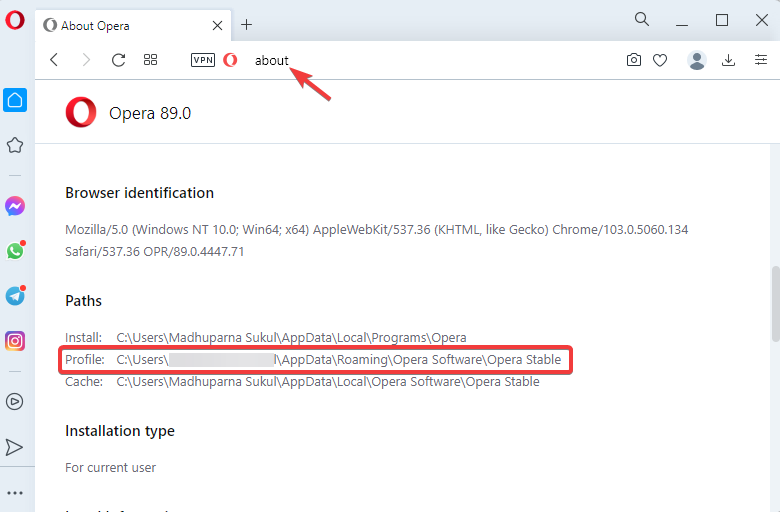Click the Install path ending in Programs\Opera

292,337
